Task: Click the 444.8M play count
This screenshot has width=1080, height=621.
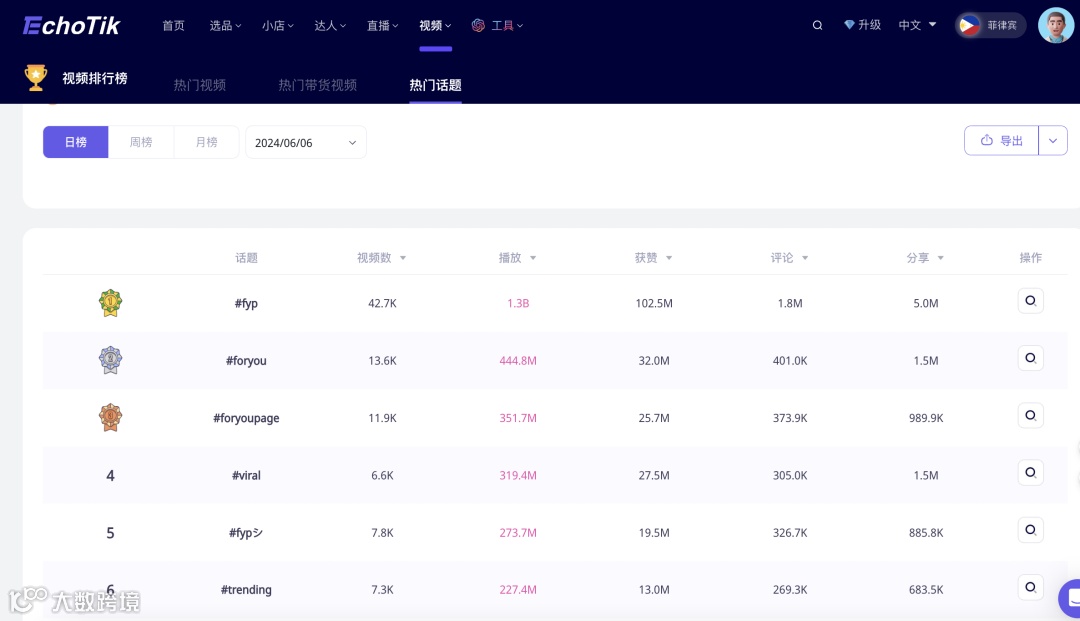Action: (518, 360)
